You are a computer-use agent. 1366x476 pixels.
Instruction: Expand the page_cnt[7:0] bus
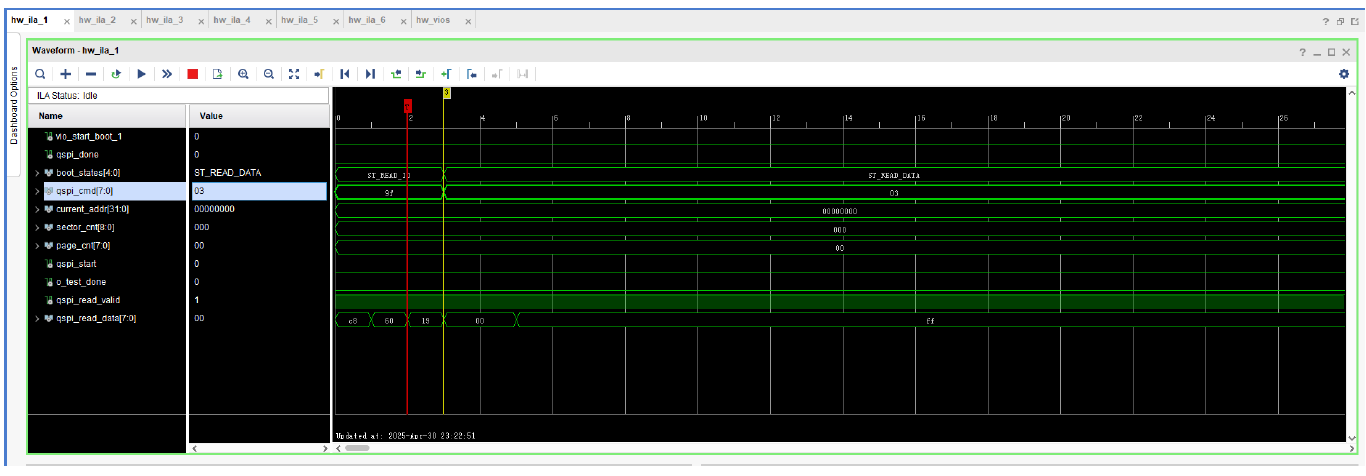[38, 245]
